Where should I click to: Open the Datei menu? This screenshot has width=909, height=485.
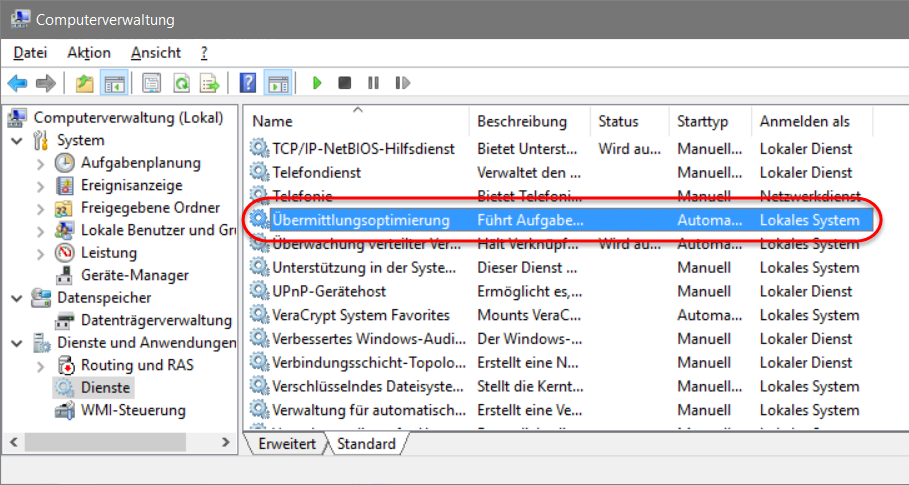point(31,53)
